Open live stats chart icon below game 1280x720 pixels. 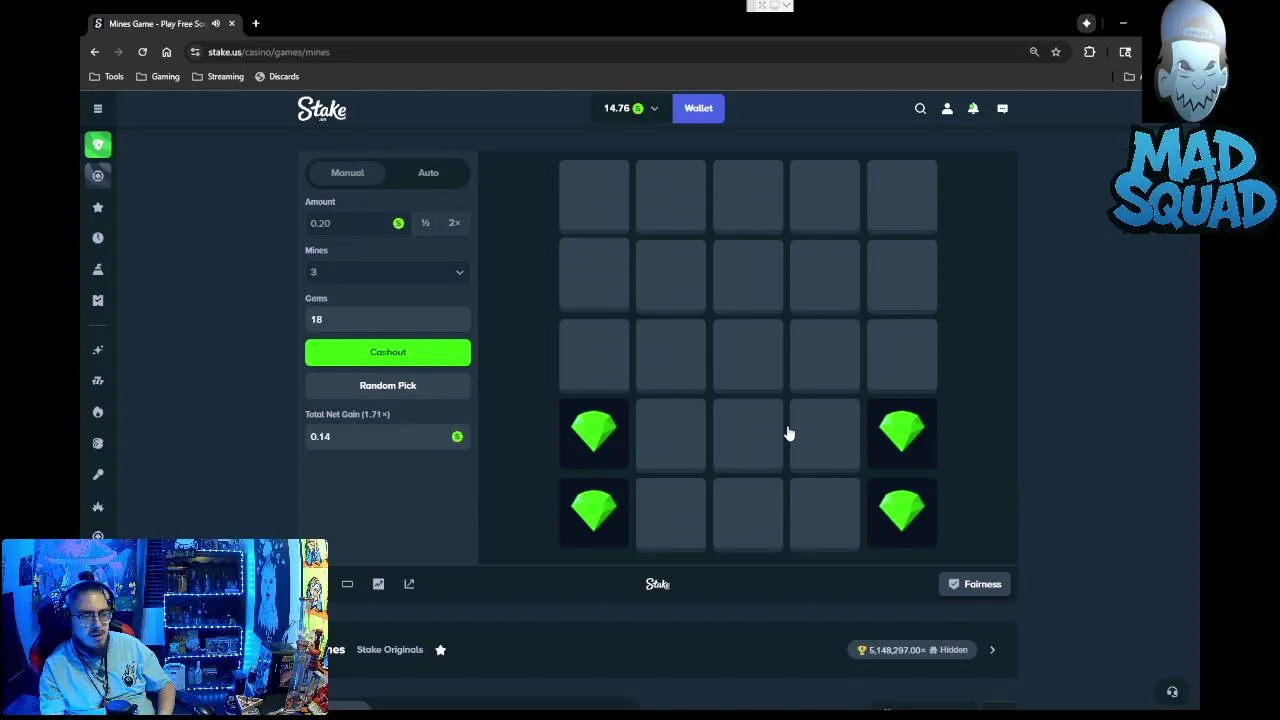[378, 584]
